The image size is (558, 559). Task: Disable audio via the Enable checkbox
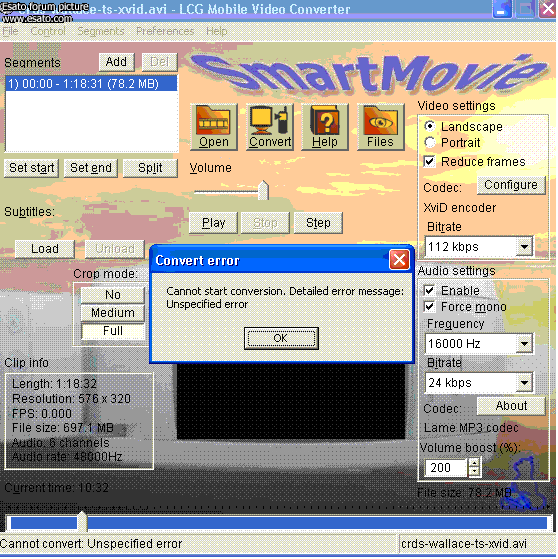click(429, 290)
